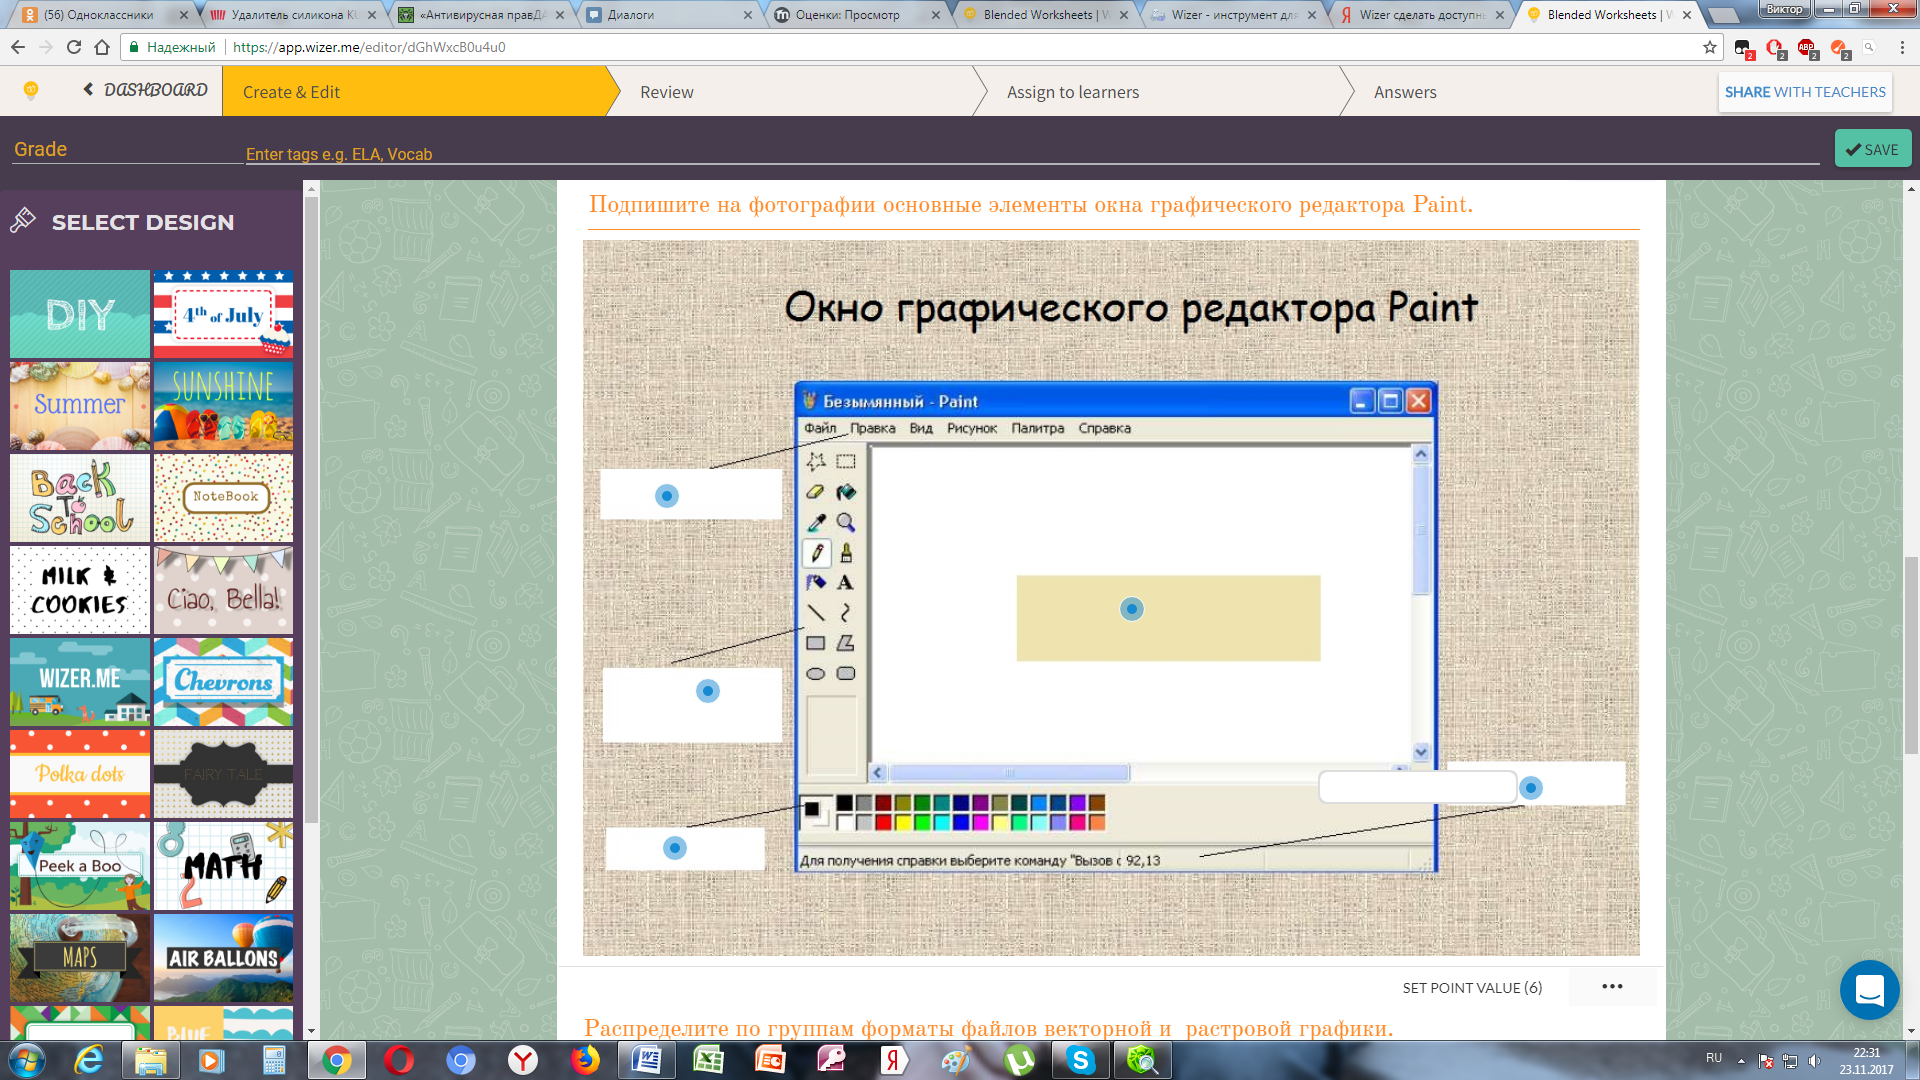Click the next question title about file formats

pos(988,1028)
